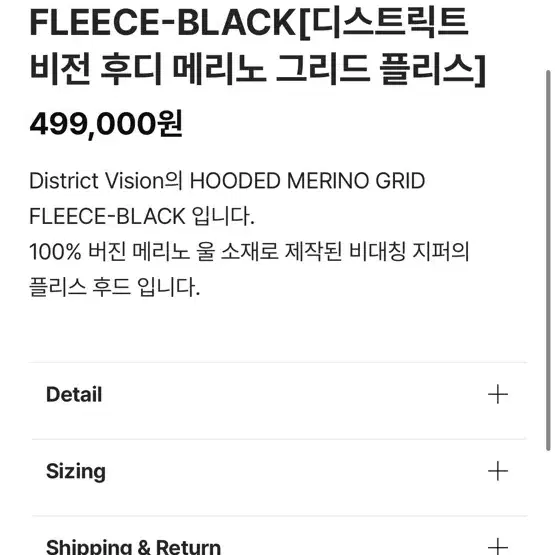555x555 pixels.
Task: Click the divider line between Detail and Sizing
Action: point(279,439)
